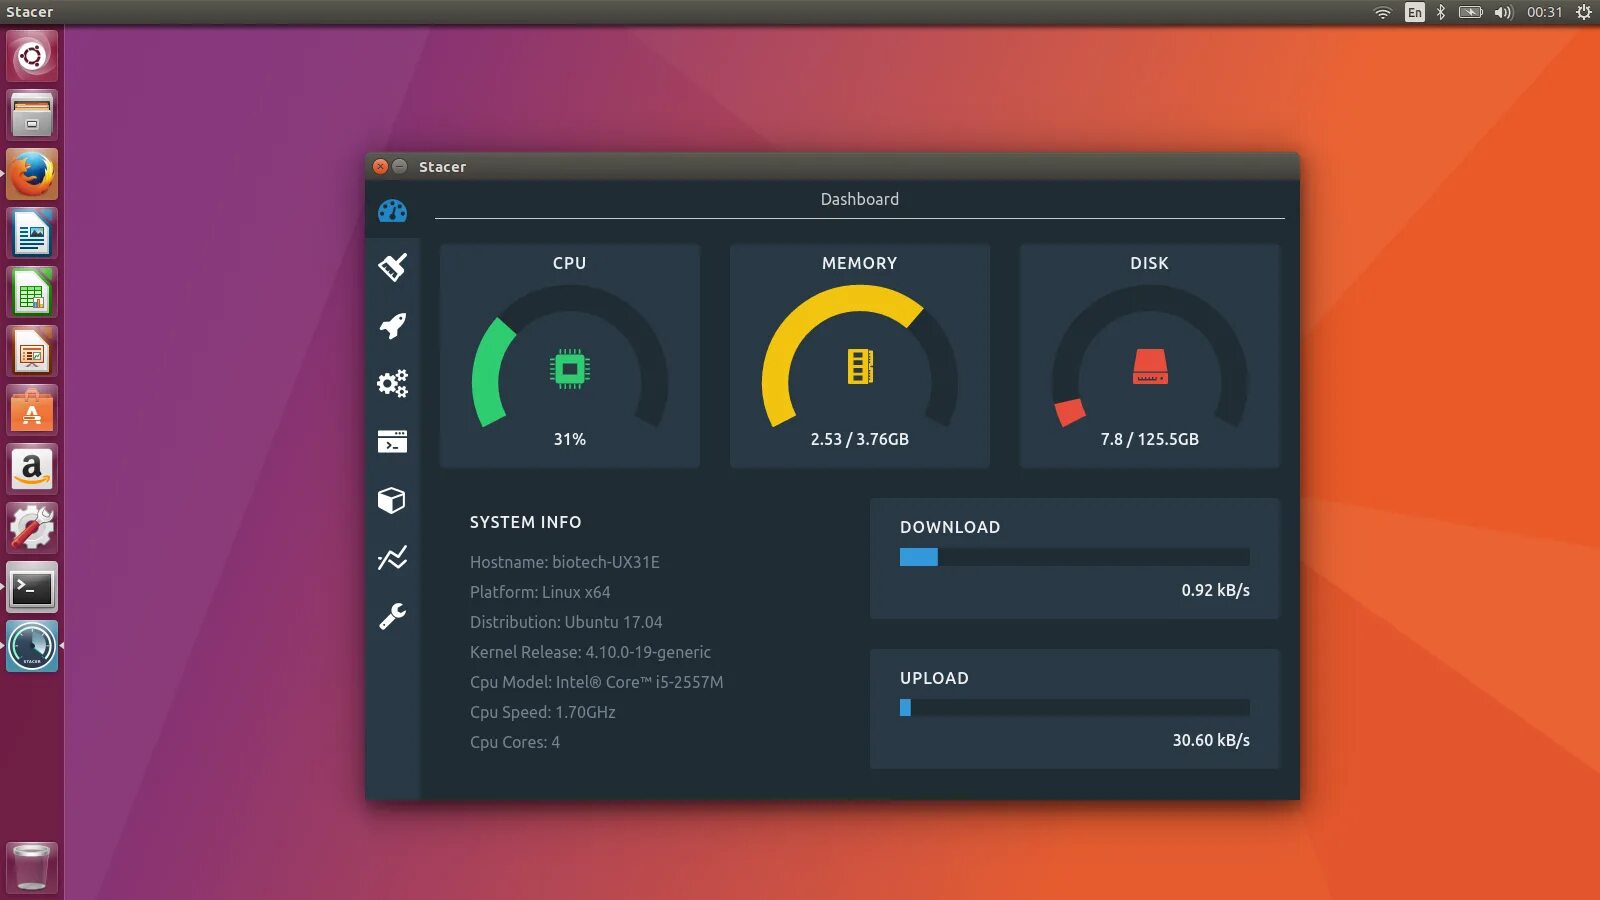Viewport: 1600px width, 900px height.
Task: Open the Bluetooth indicator in top panel
Action: pyautogui.click(x=1441, y=12)
